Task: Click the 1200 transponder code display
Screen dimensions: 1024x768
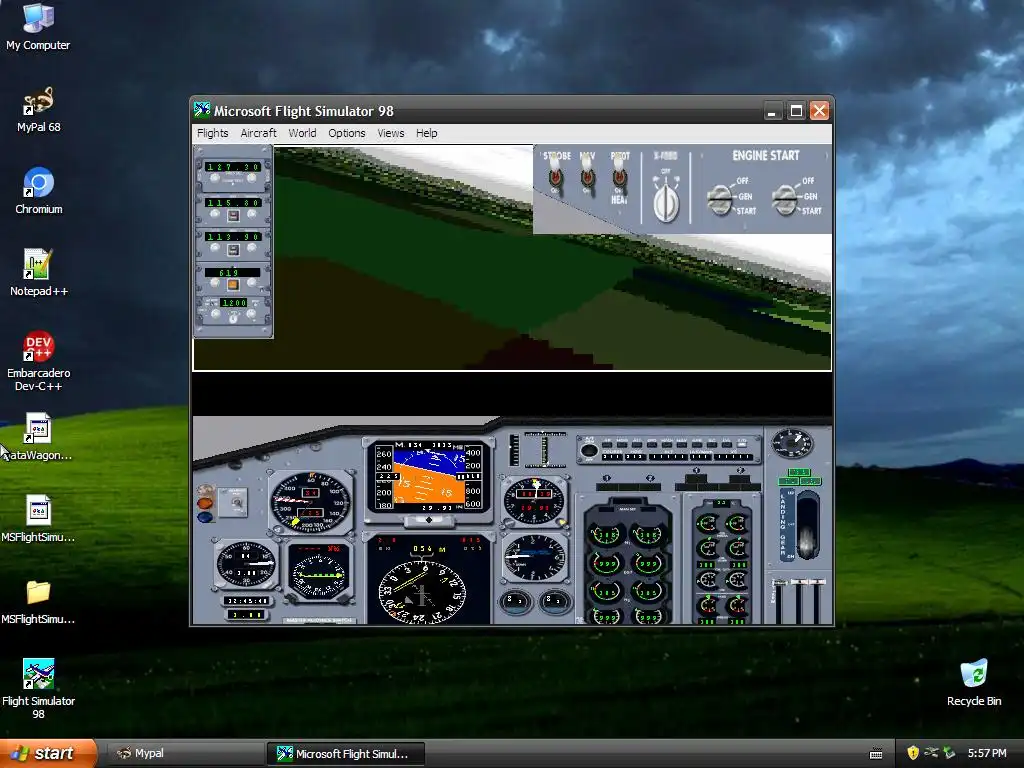Action: click(x=234, y=302)
